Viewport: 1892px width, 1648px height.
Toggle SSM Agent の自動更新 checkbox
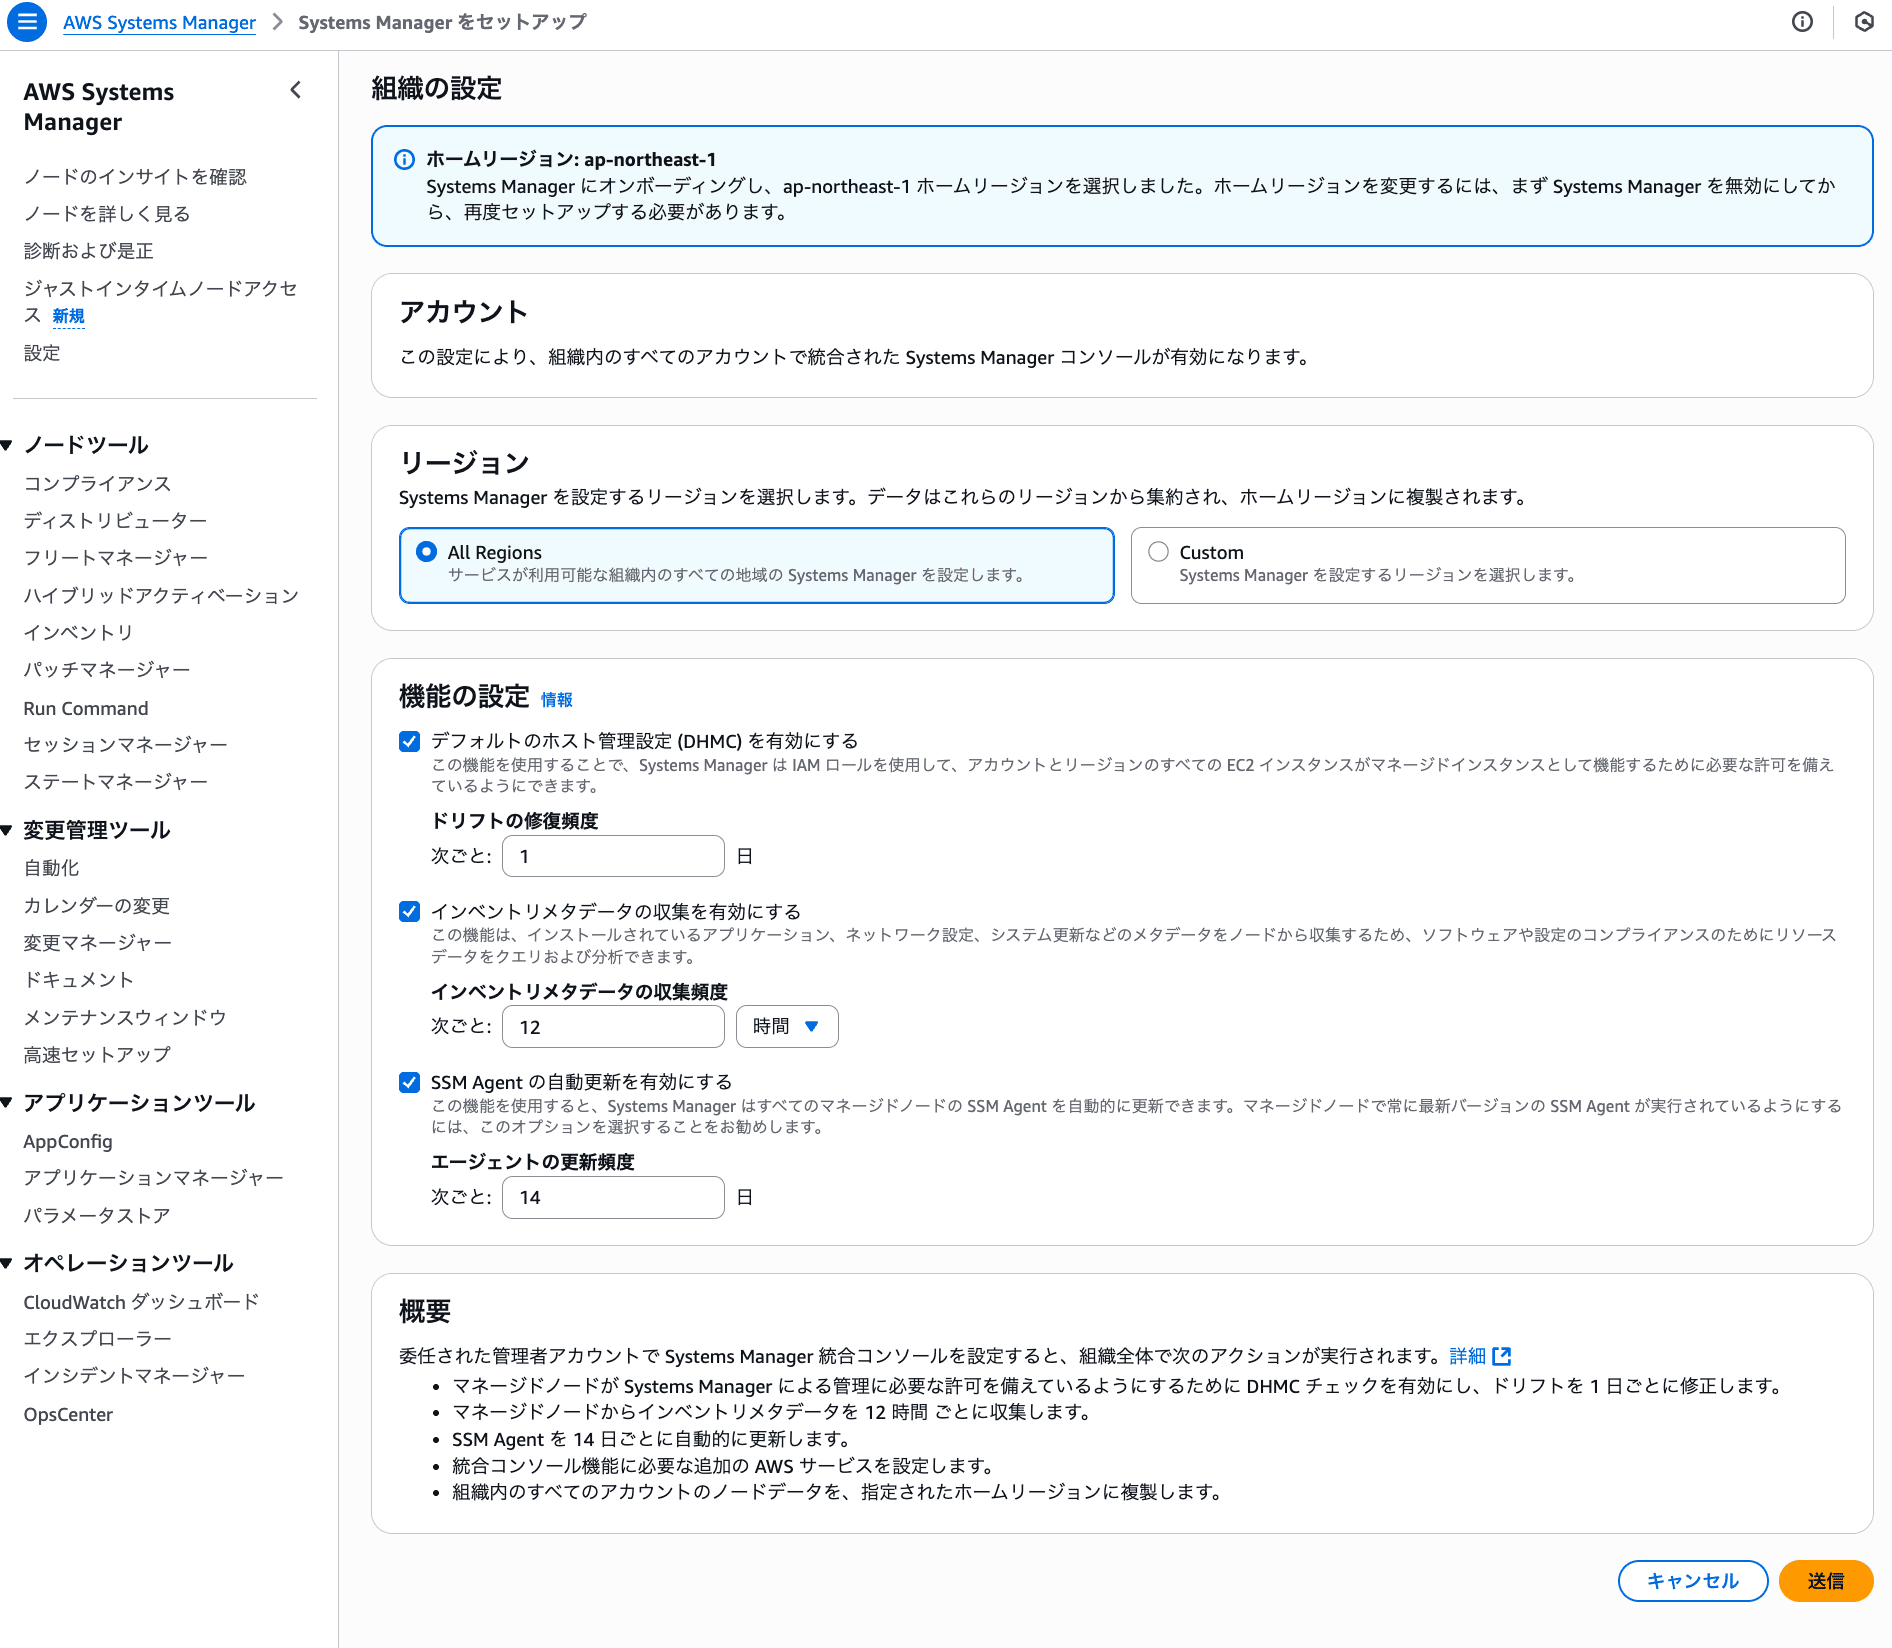[x=409, y=1082]
